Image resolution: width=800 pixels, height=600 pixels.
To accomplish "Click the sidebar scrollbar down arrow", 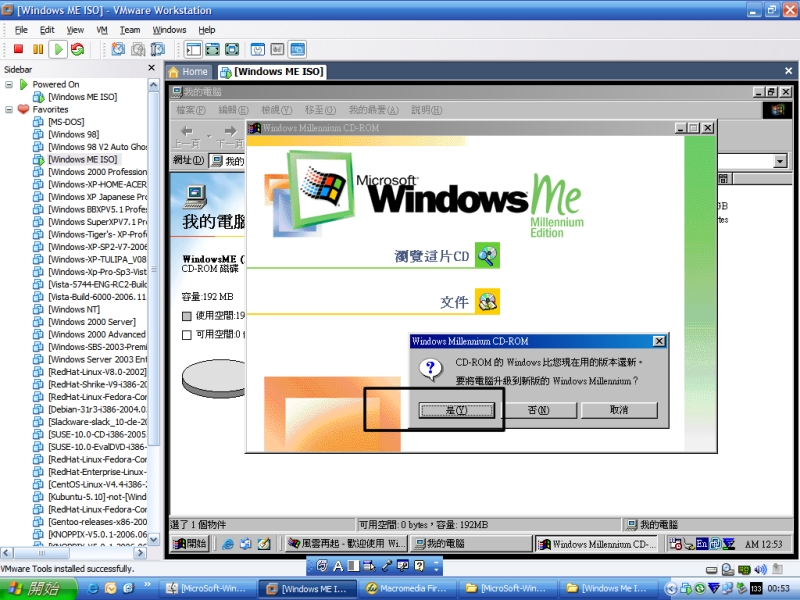I will (x=154, y=539).
